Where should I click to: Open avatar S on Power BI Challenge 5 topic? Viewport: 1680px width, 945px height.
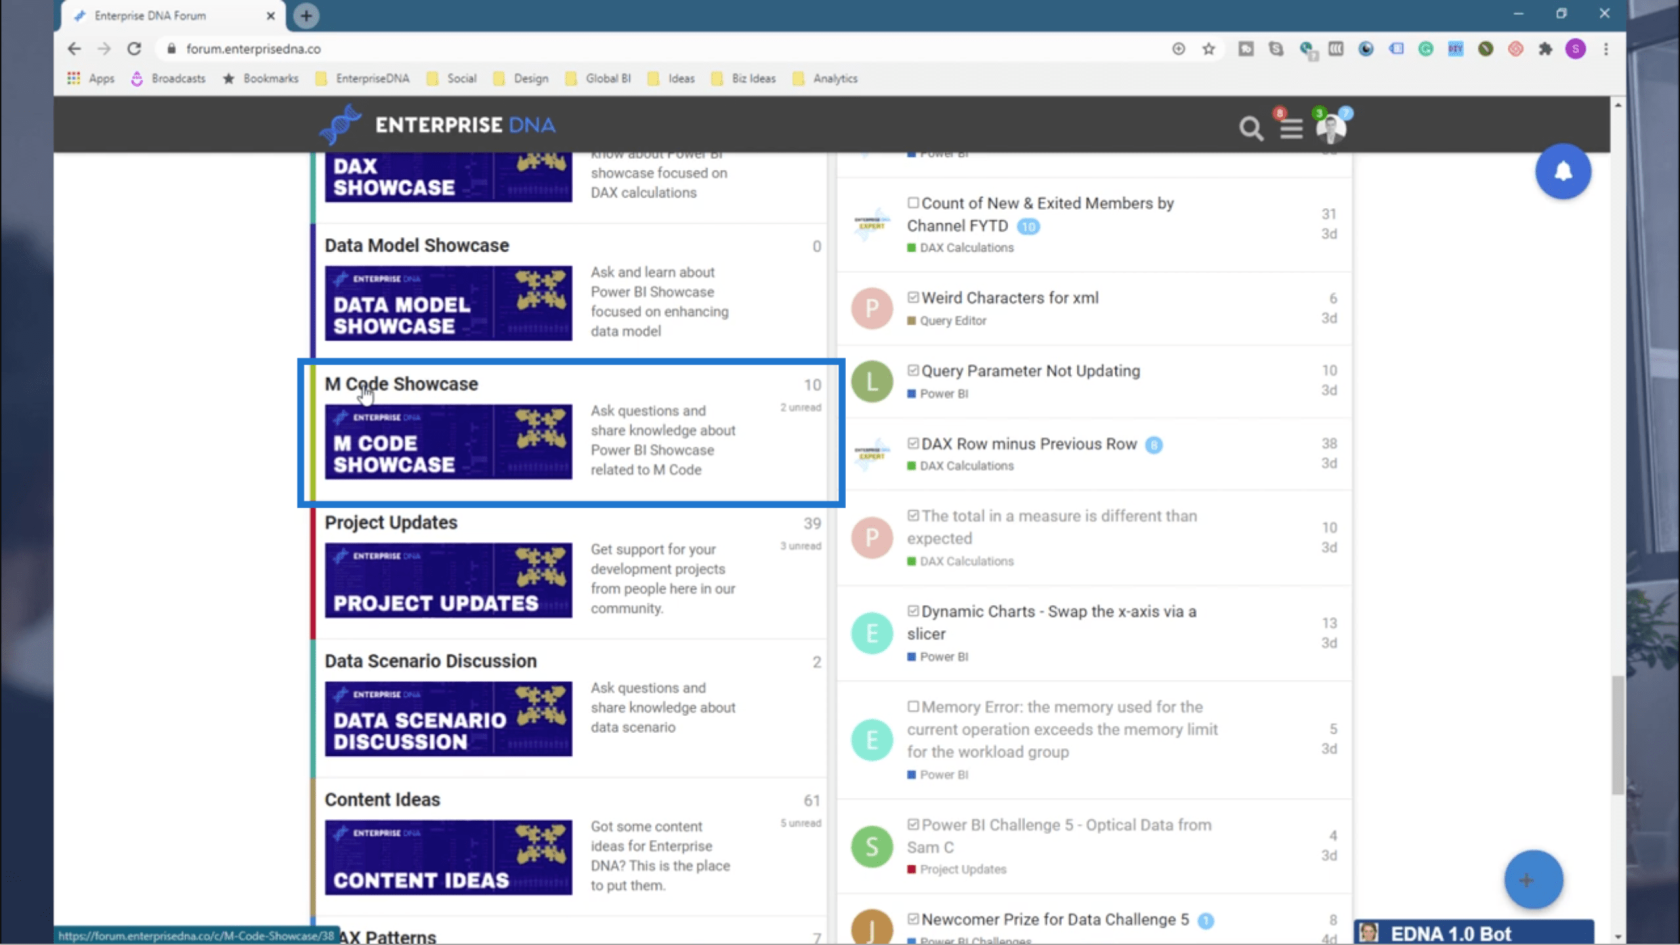(872, 846)
